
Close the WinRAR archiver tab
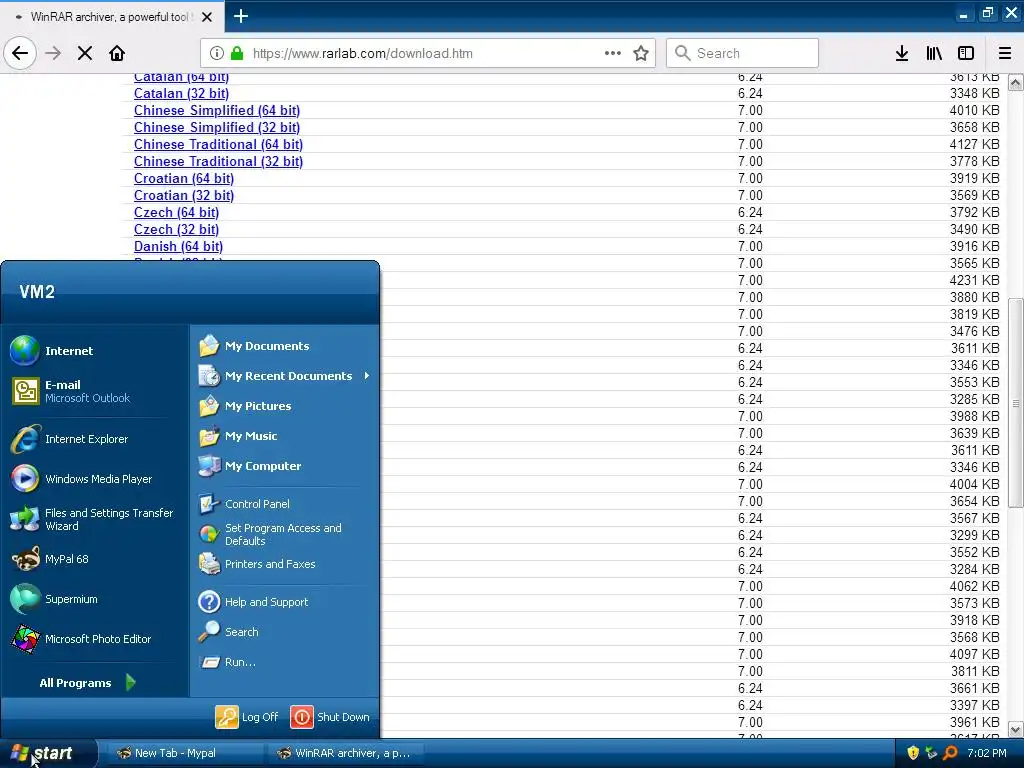pyautogui.click(x=207, y=17)
